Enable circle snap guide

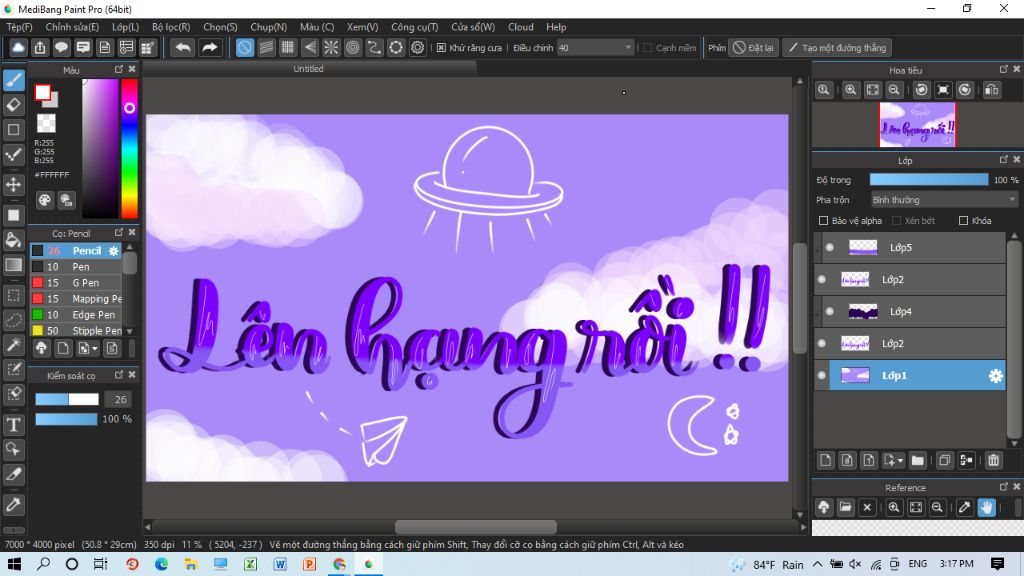(x=353, y=48)
